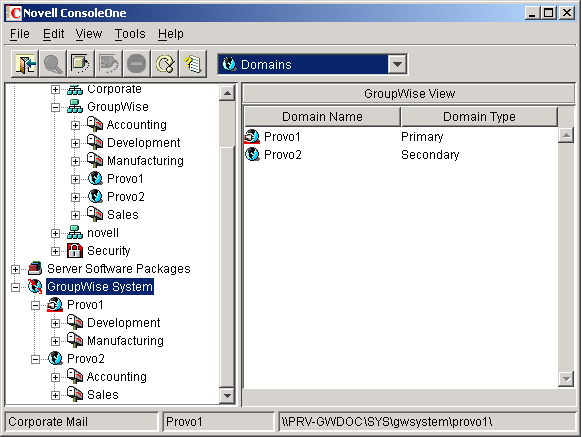581x437 pixels.
Task: Click the domain list scroll up arrow
Action: [x=566, y=135]
